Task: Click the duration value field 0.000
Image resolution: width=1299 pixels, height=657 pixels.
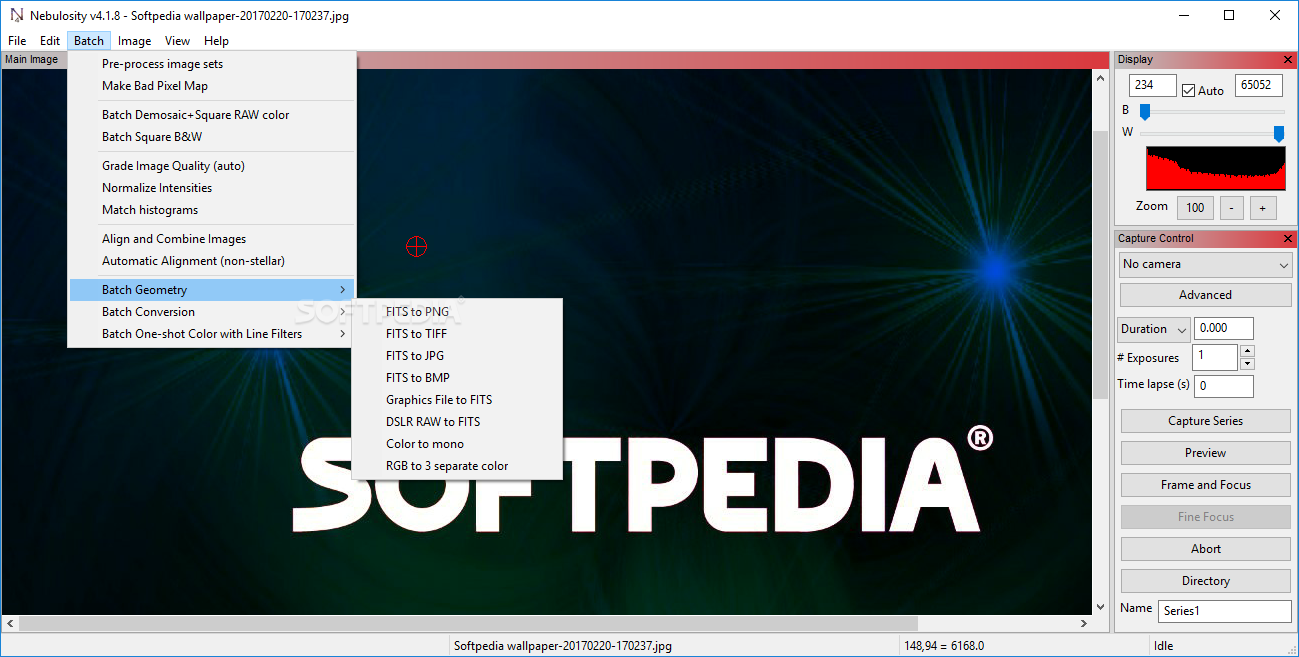Action: pyautogui.click(x=1223, y=328)
